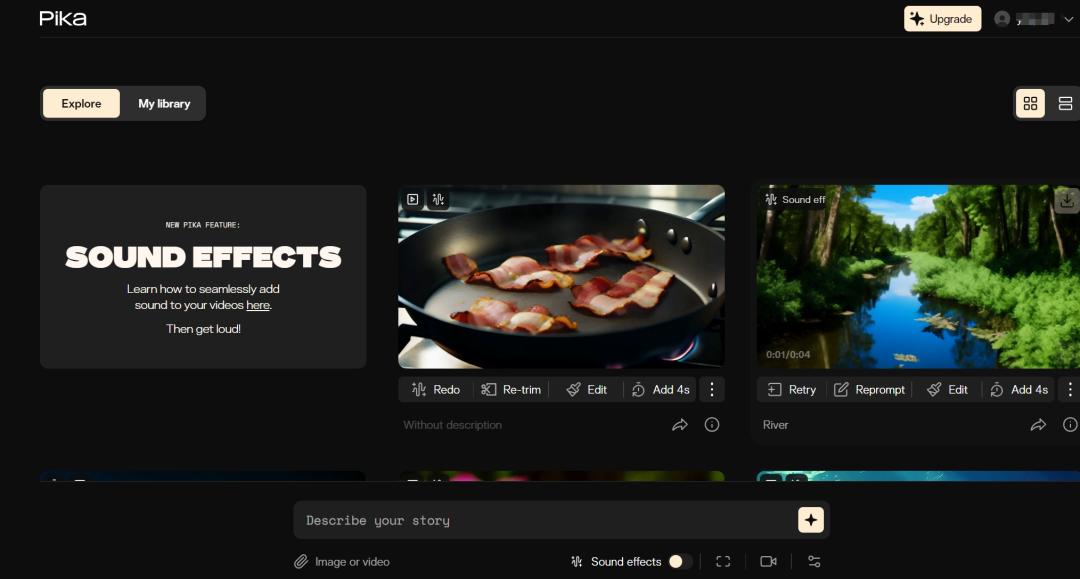Click the Upgrade button
Viewport: 1080px width, 579px height.
pos(942,19)
